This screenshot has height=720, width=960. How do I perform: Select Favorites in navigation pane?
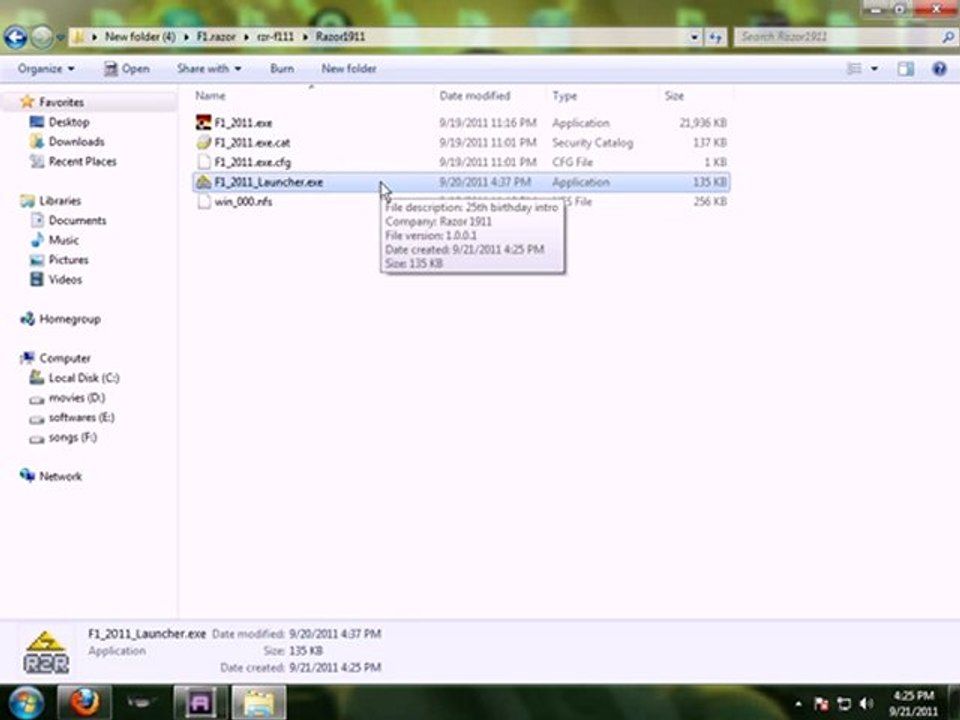click(61, 102)
